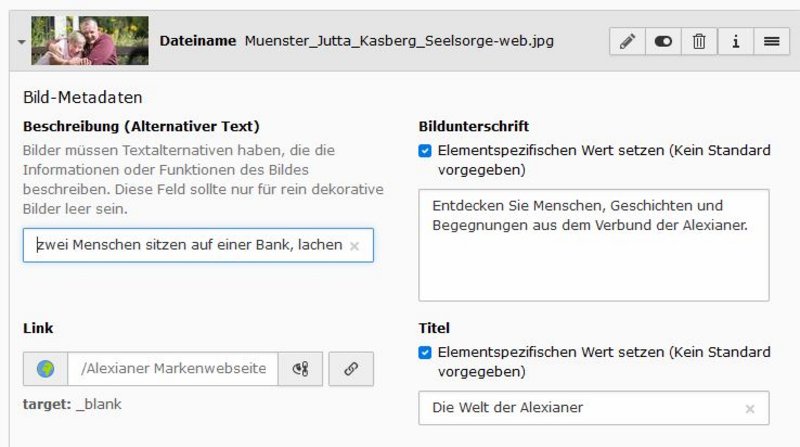Show file info with the i icon
The height and width of the screenshot is (447, 800).
tap(735, 42)
